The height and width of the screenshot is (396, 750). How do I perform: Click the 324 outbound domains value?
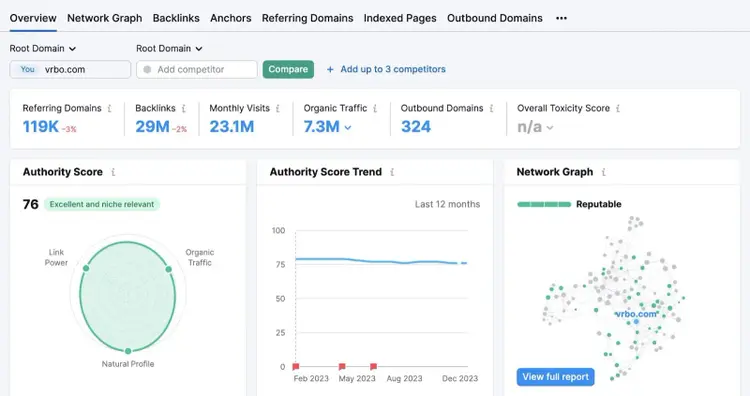point(416,127)
